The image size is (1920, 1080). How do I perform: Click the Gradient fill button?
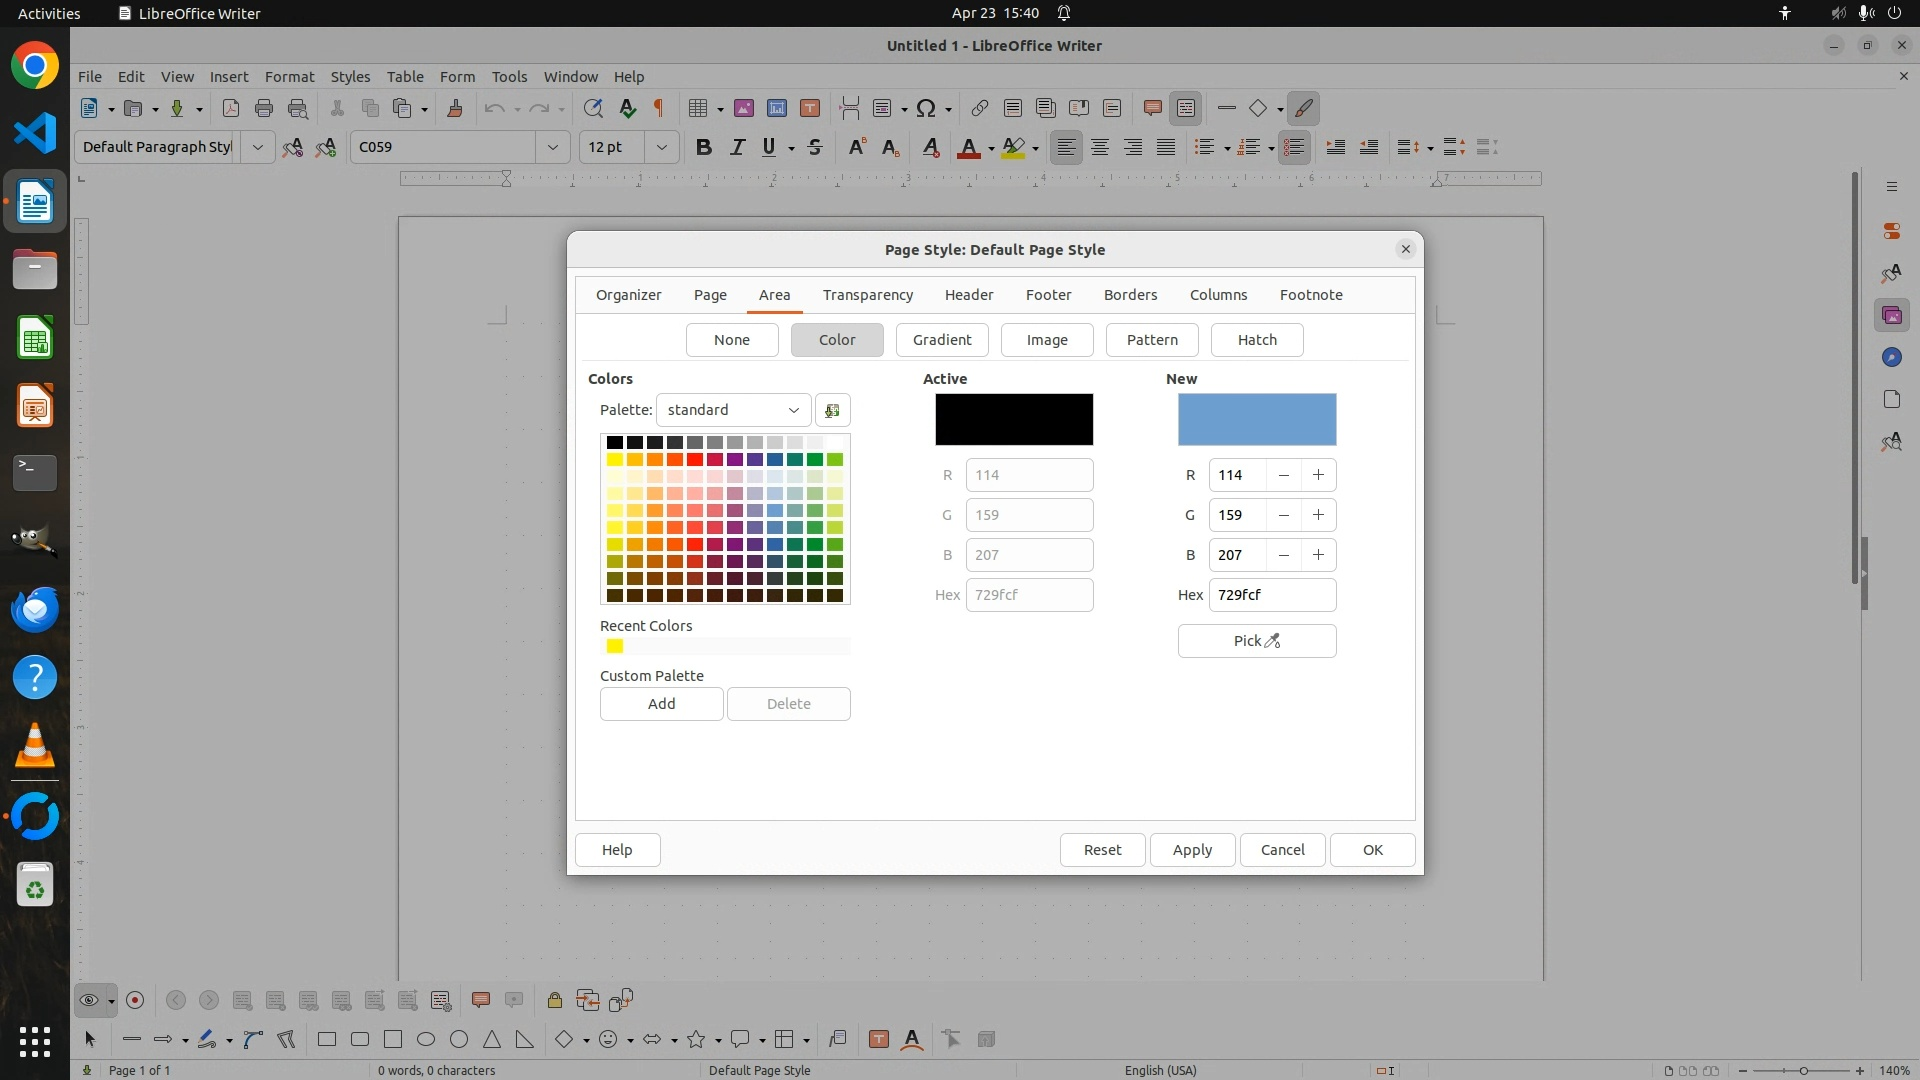coord(941,340)
